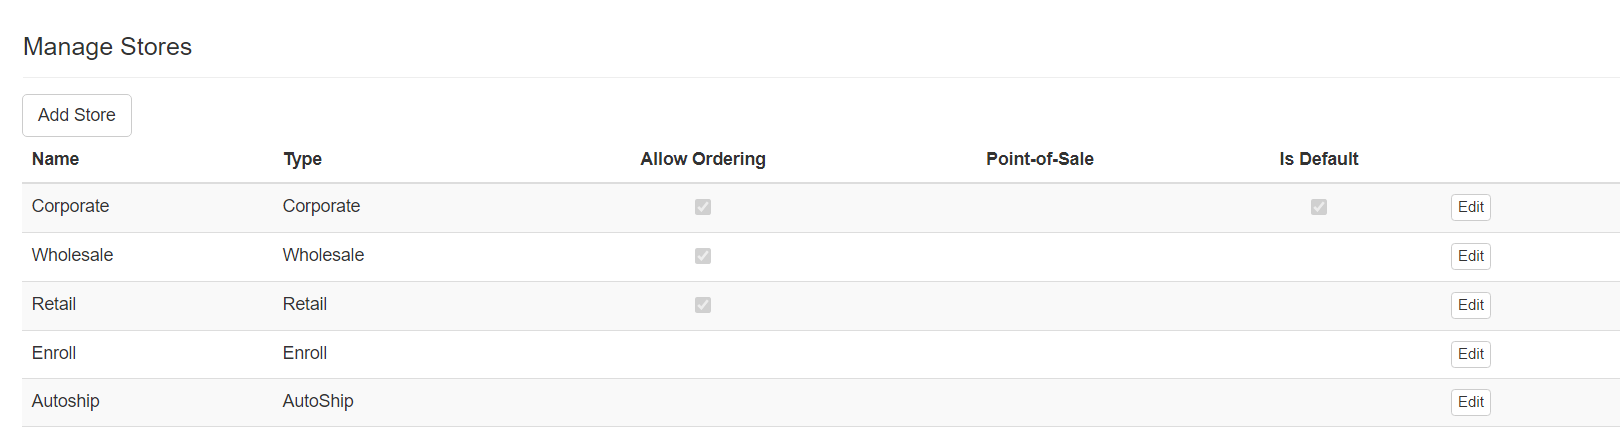Screen dimensions: 1620x428
Task: Click the Add Store button
Action: 77,115
